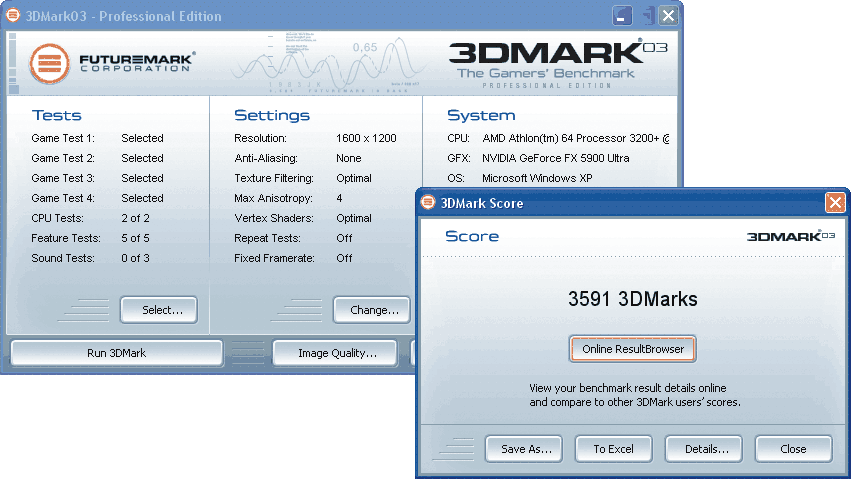Click the 3DMark03 title bar app icon
This screenshot has width=851, height=479.
pos(12,15)
